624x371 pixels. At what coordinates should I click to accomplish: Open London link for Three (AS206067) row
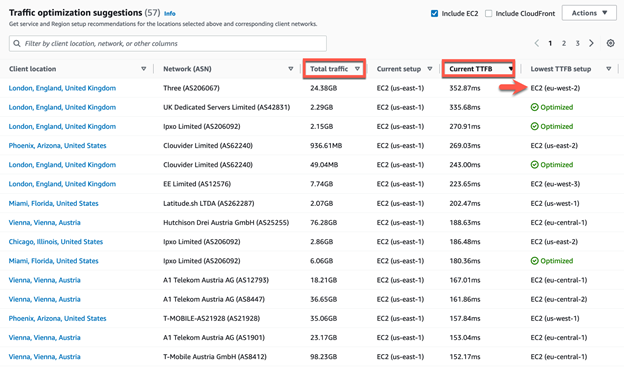(62, 88)
